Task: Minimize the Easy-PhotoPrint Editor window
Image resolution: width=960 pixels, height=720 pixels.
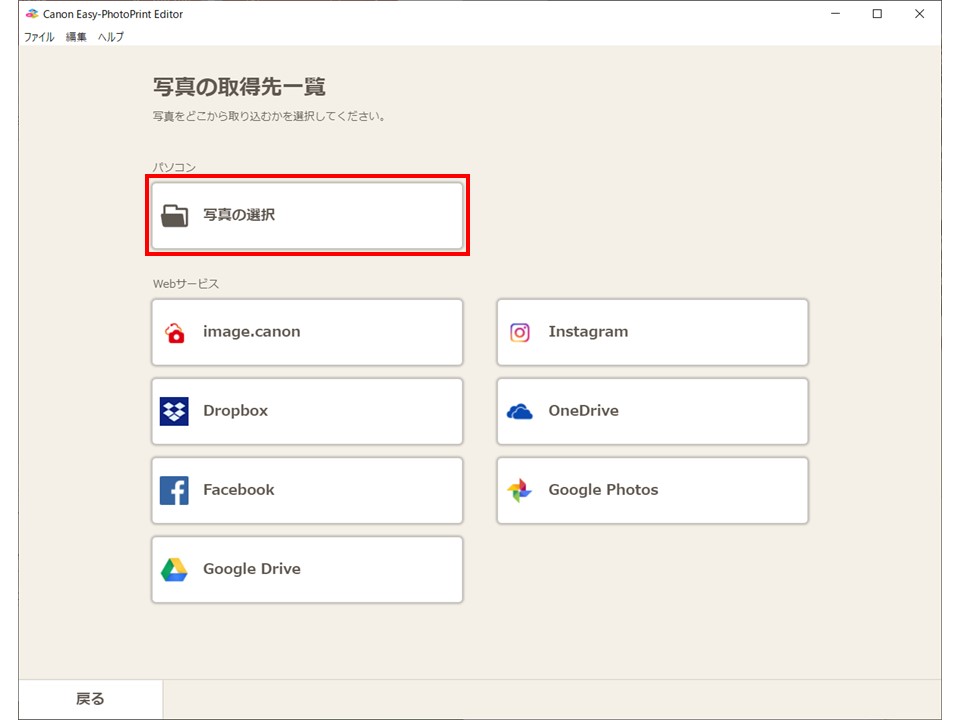Action: (835, 13)
